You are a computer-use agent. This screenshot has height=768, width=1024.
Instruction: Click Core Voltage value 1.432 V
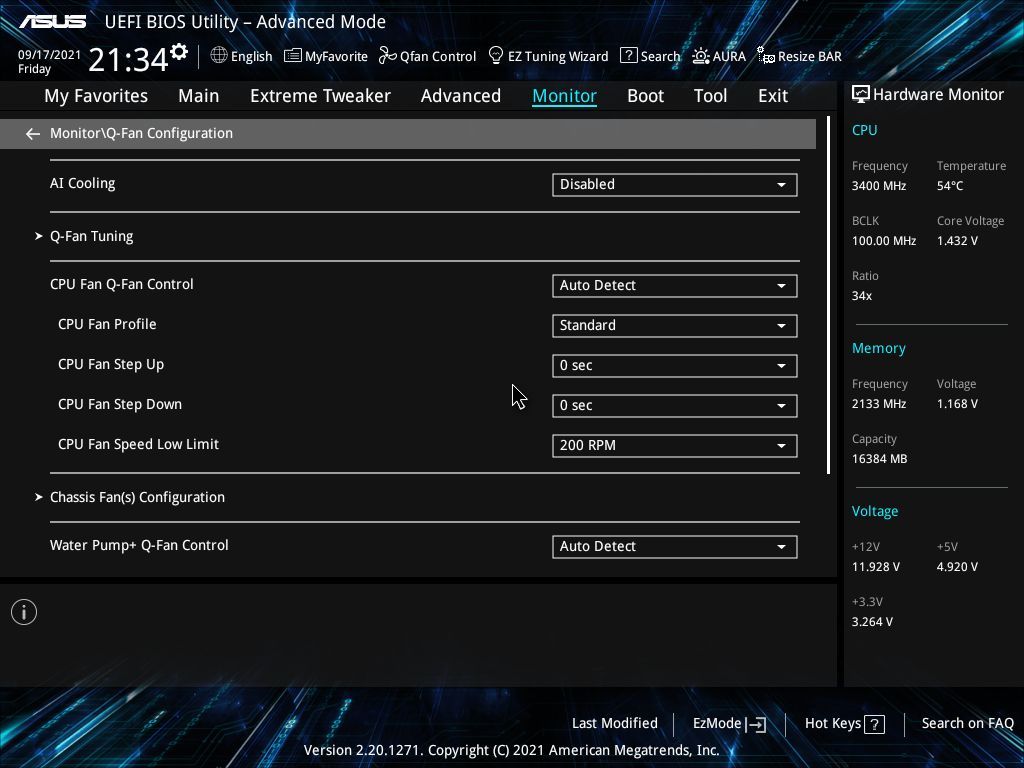(957, 241)
